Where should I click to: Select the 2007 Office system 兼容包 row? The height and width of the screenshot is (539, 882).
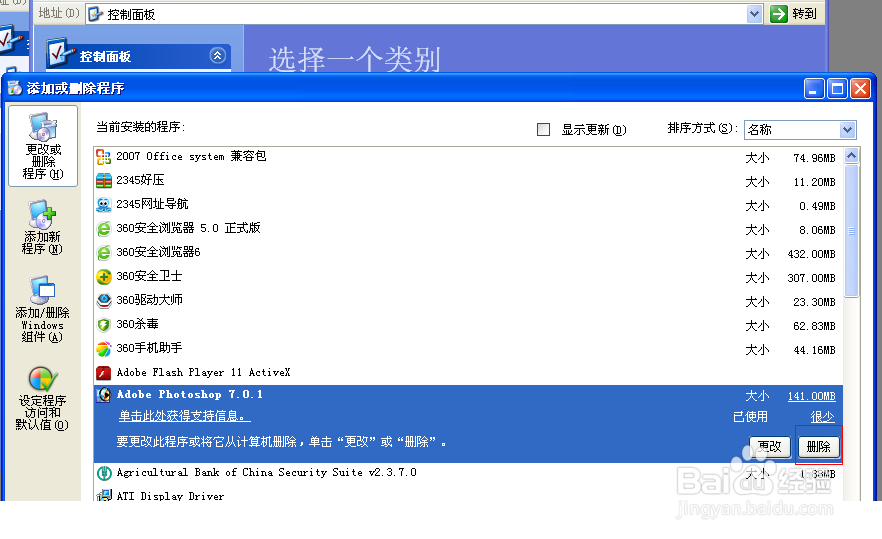click(468, 157)
